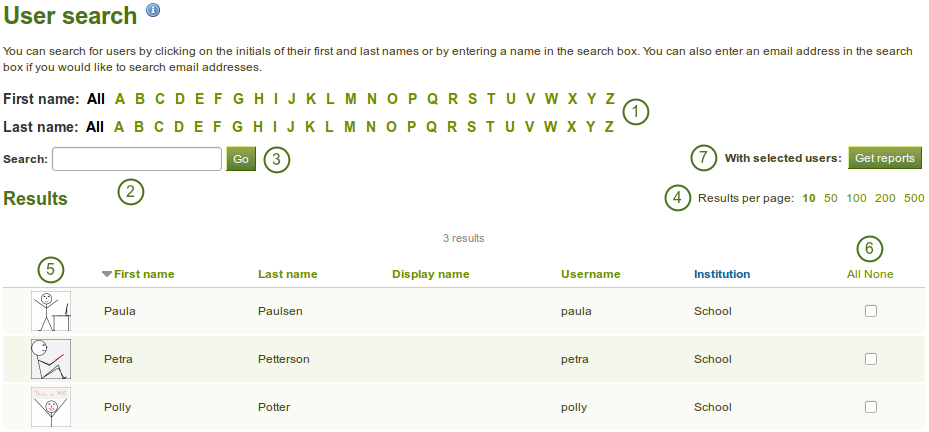Deselect all users using None link
The image size is (929, 432).
pyautogui.click(x=881, y=274)
